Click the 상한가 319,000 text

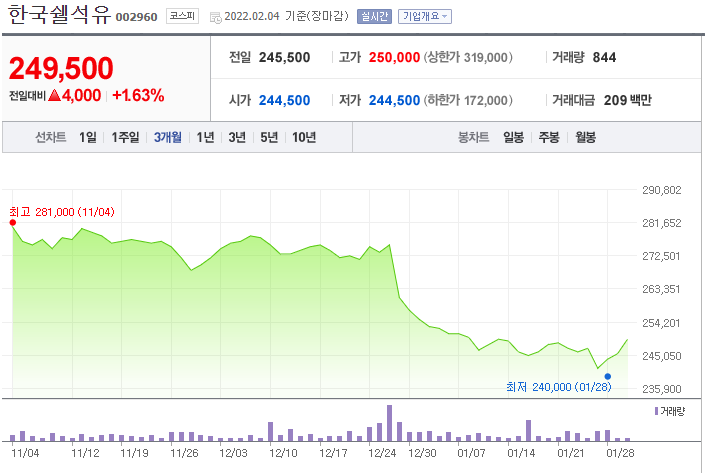(468, 58)
